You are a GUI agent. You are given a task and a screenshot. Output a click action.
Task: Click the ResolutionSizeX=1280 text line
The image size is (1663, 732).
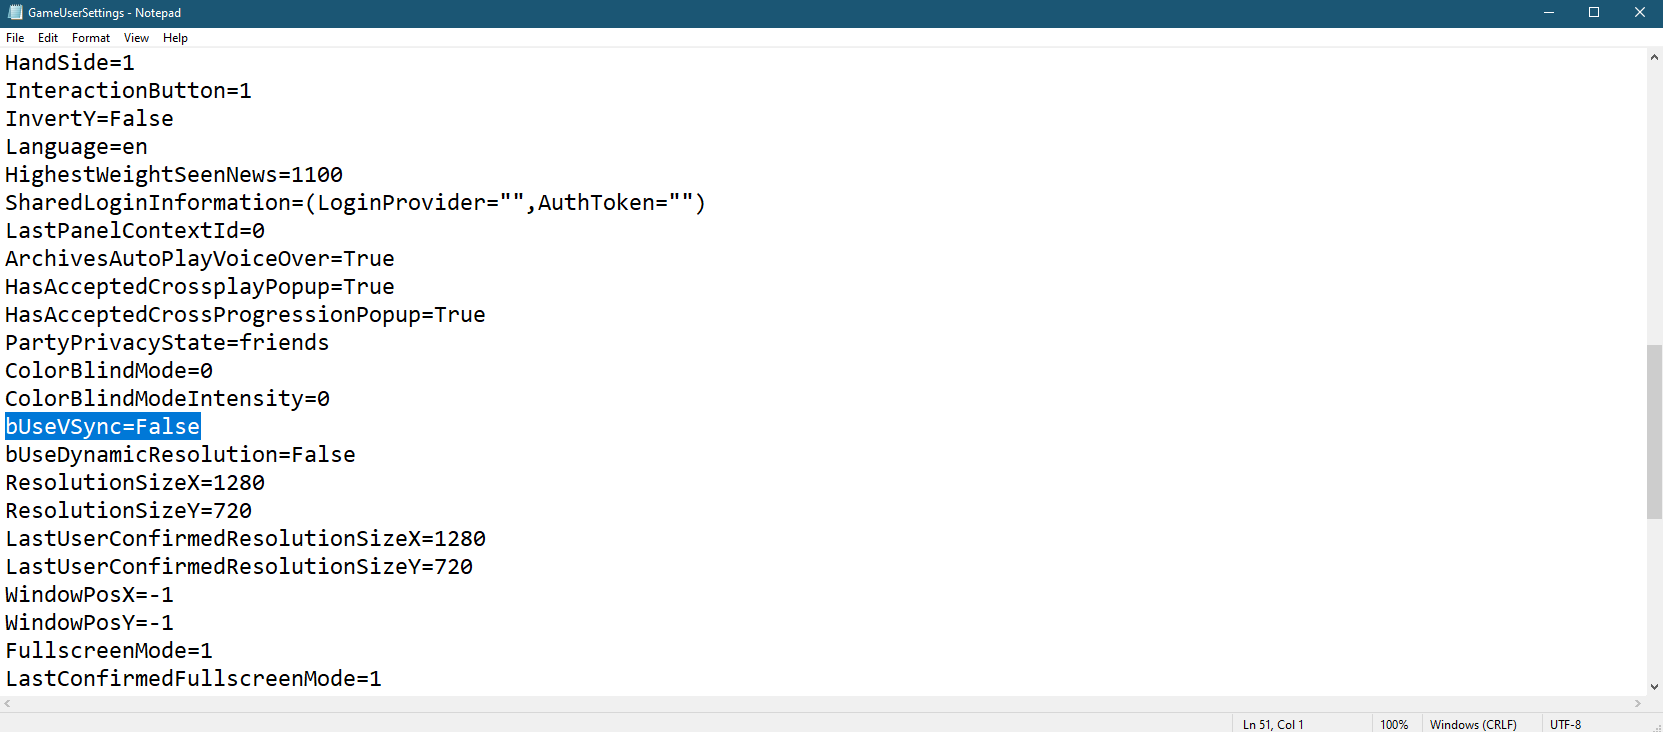coord(135,483)
